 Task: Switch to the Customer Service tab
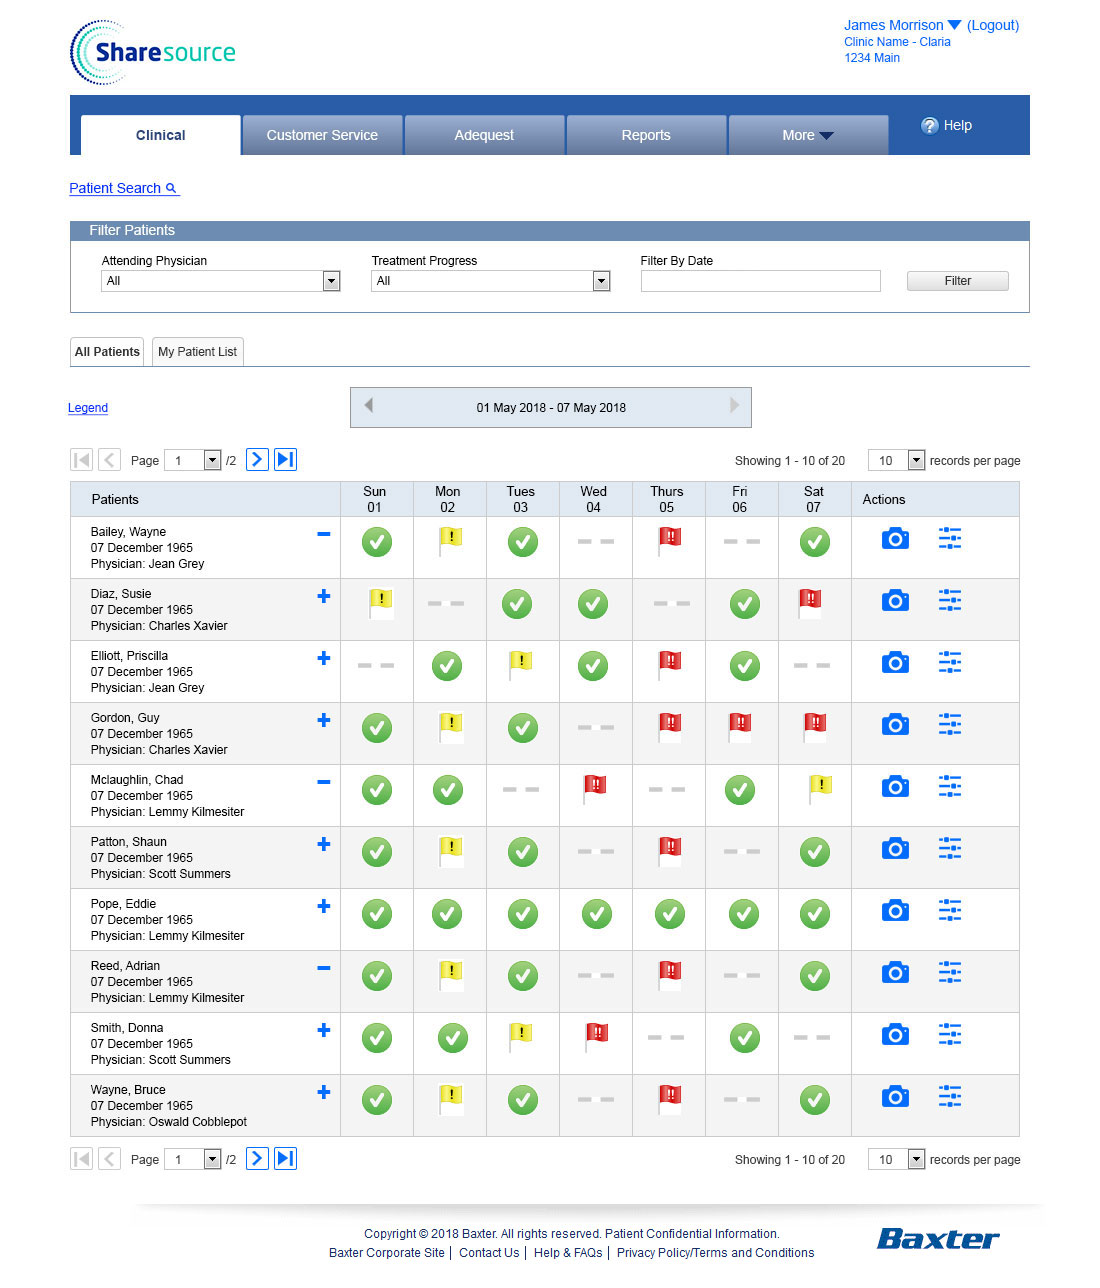(x=322, y=135)
